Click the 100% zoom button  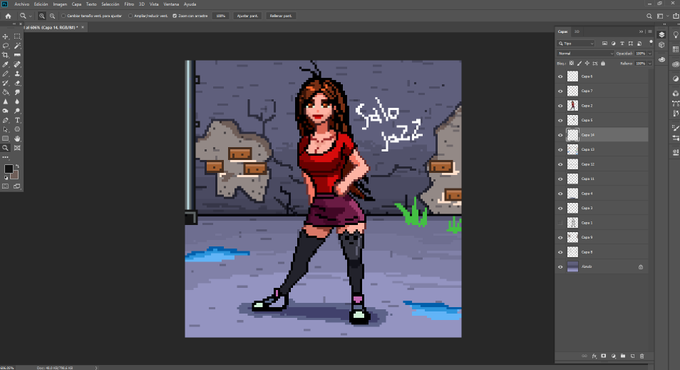(221, 16)
